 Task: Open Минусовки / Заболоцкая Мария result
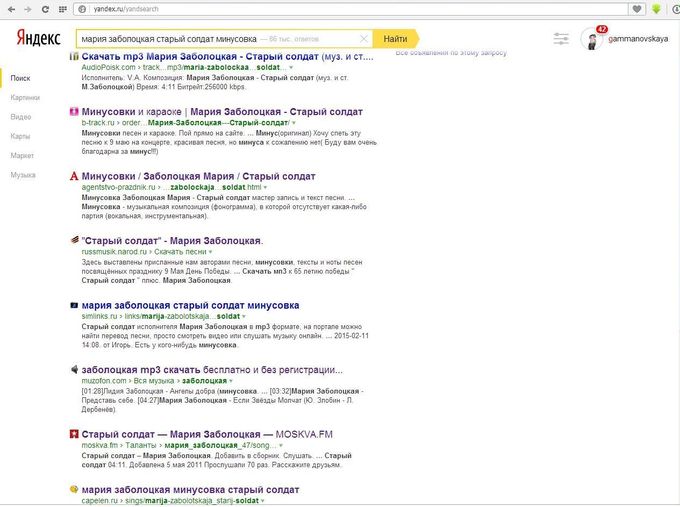coord(198,176)
